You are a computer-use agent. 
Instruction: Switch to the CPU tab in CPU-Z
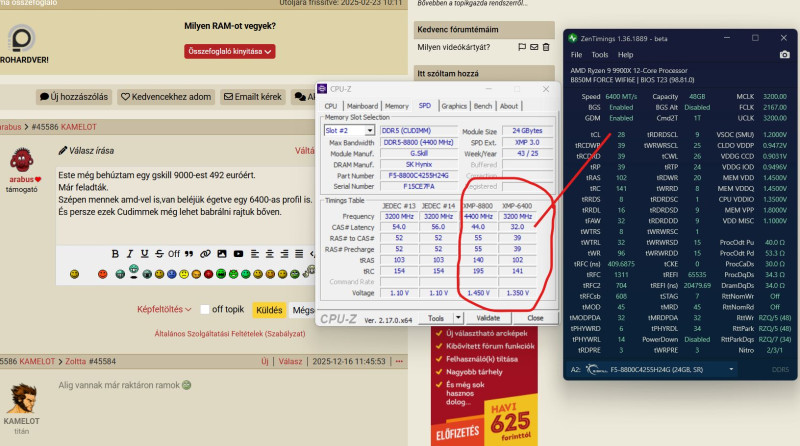tap(331, 106)
